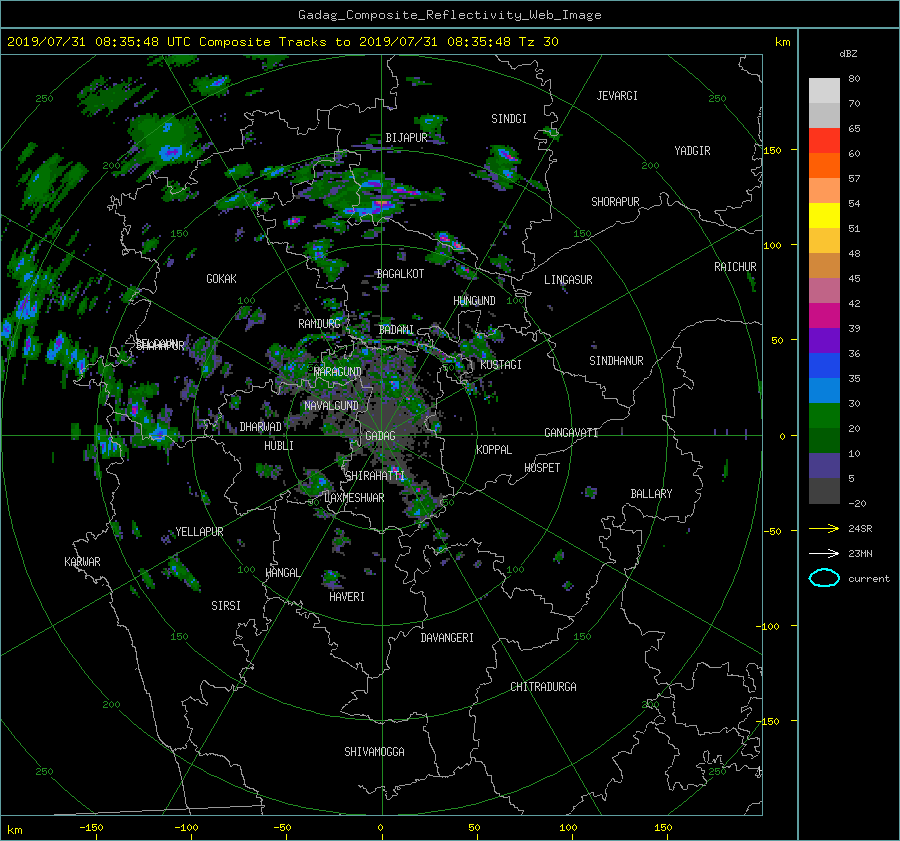Image resolution: width=900 pixels, height=841 pixels.
Task: Click the SHIRAHATTI city label
Action: (x=375, y=476)
